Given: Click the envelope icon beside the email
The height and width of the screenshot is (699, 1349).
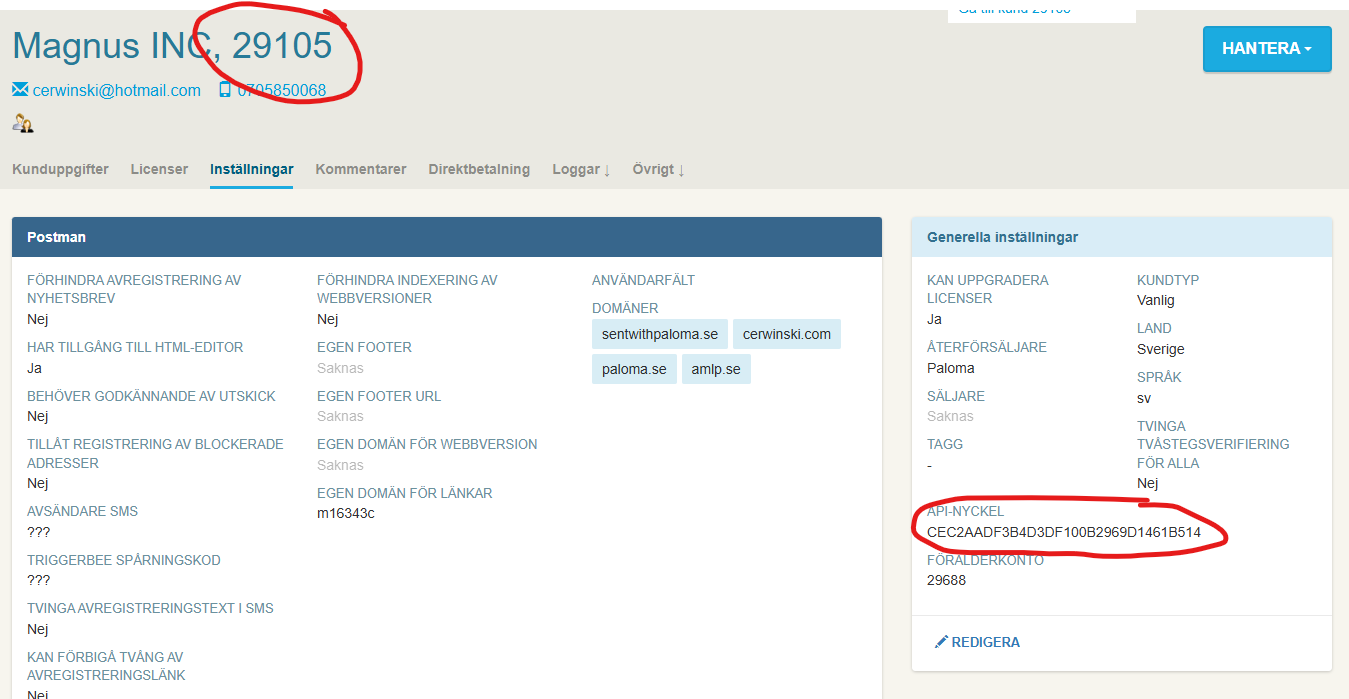Looking at the screenshot, I should pos(20,90).
